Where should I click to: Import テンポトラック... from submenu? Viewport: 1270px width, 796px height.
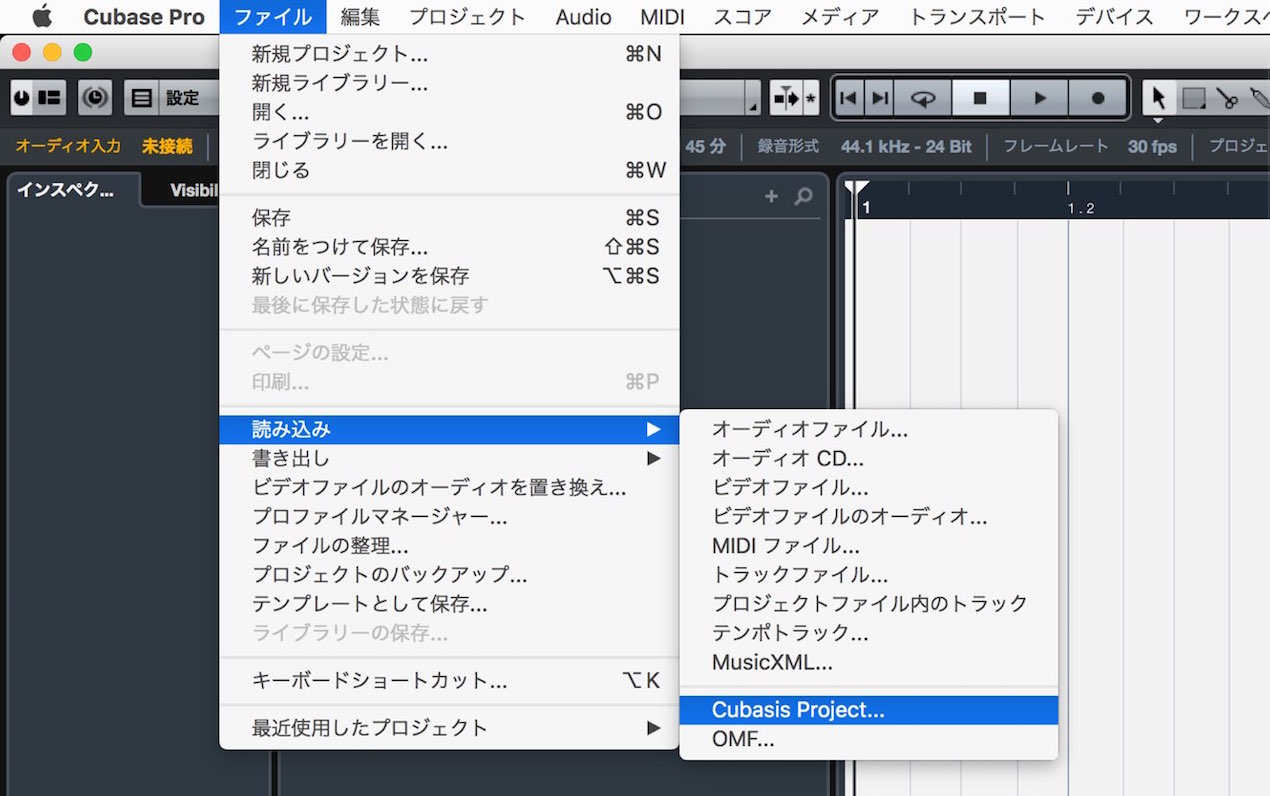(869, 633)
